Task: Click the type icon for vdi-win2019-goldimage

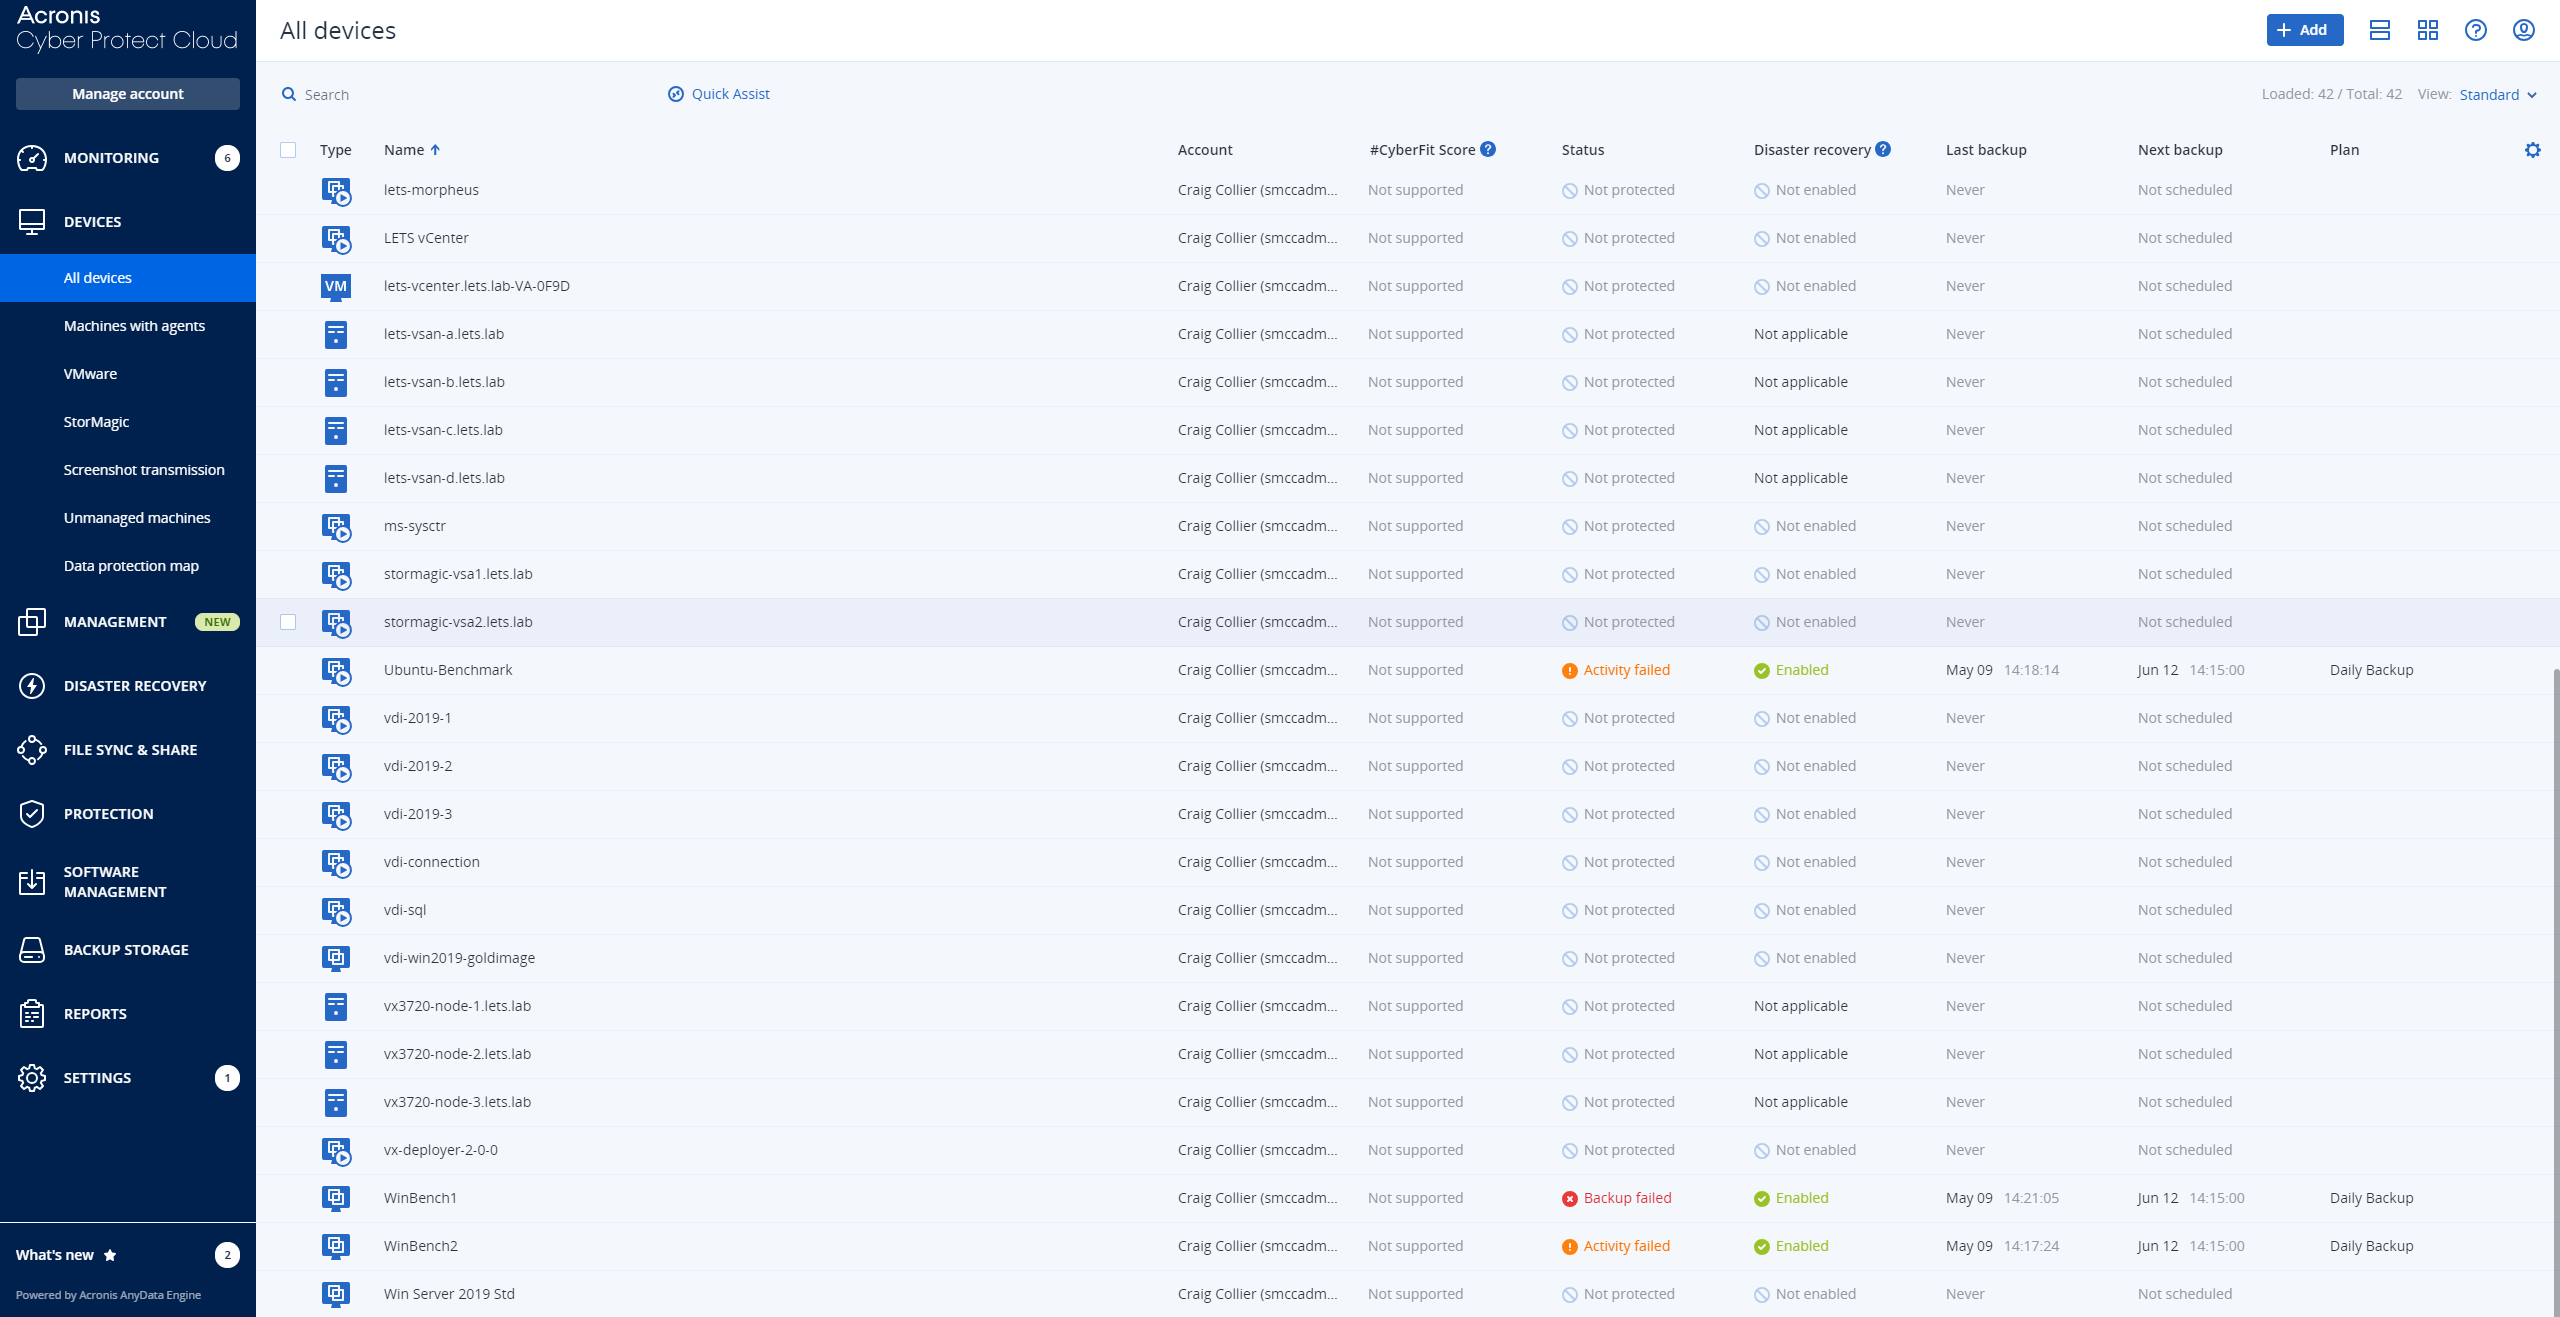Action: point(336,958)
